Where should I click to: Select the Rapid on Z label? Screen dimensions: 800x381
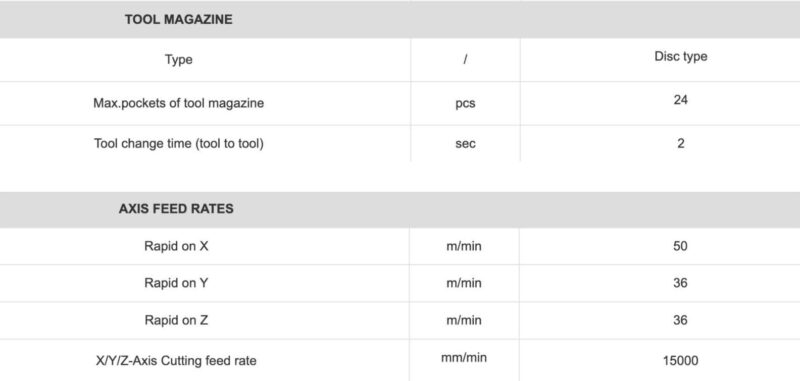176,320
